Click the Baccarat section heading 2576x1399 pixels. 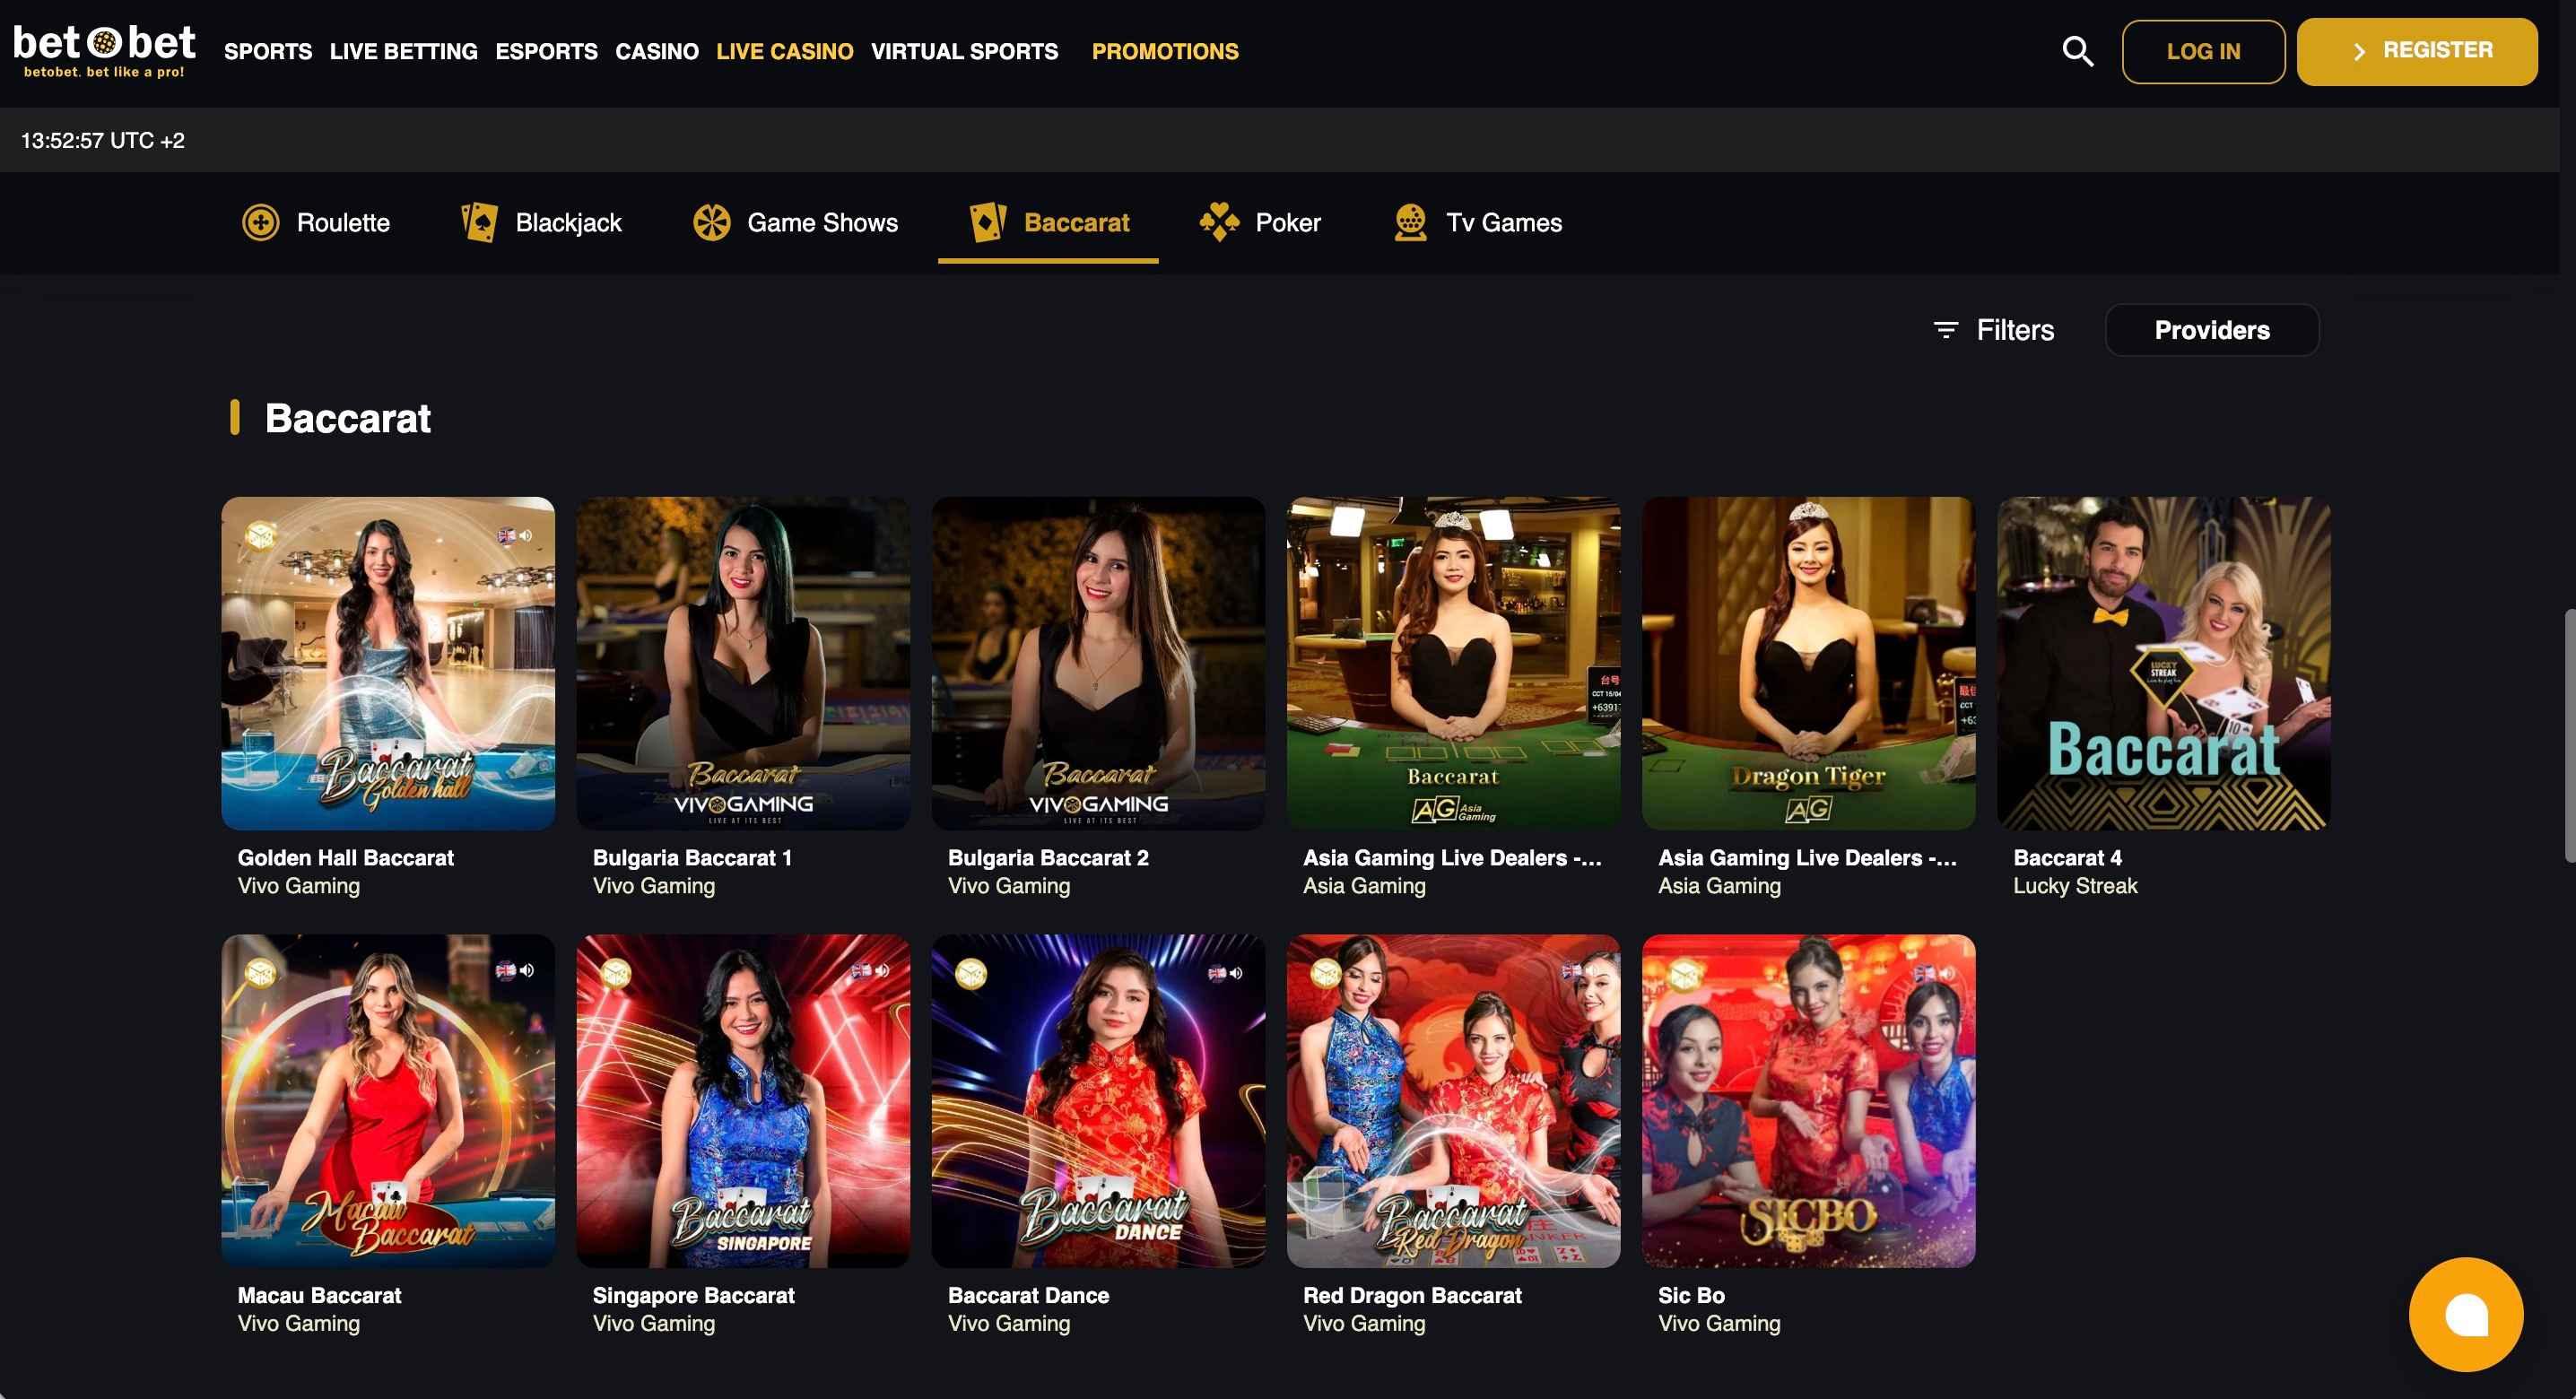coord(347,418)
